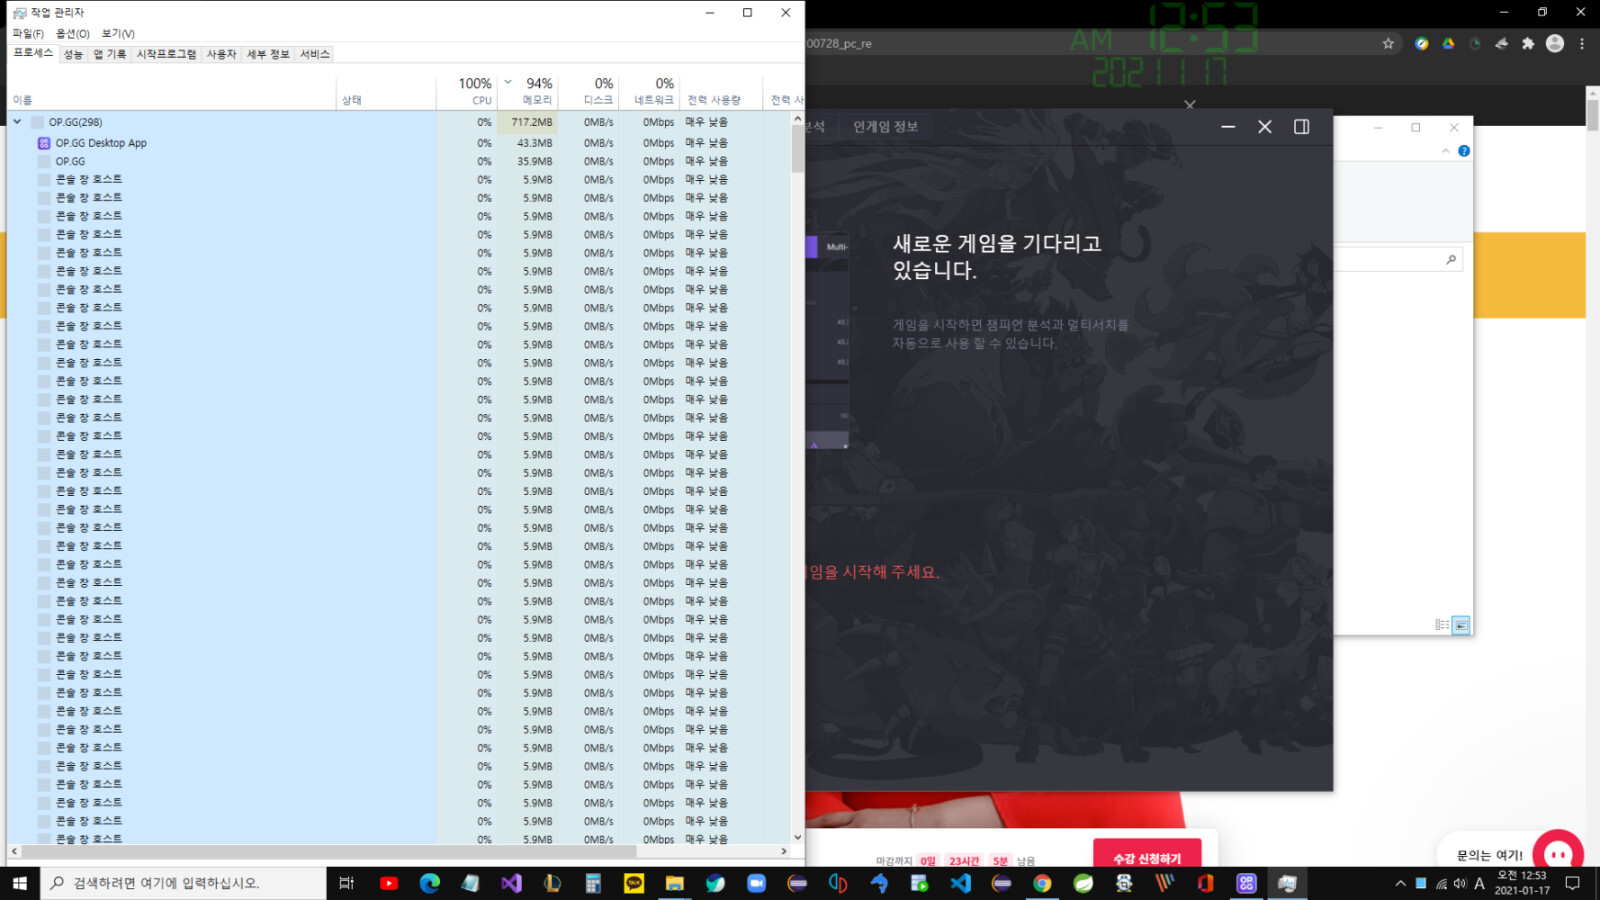Screen dimensions: 1600x900
Task: Click the blue help question mark icon
Action: pyautogui.click(x=1464, y=151)
